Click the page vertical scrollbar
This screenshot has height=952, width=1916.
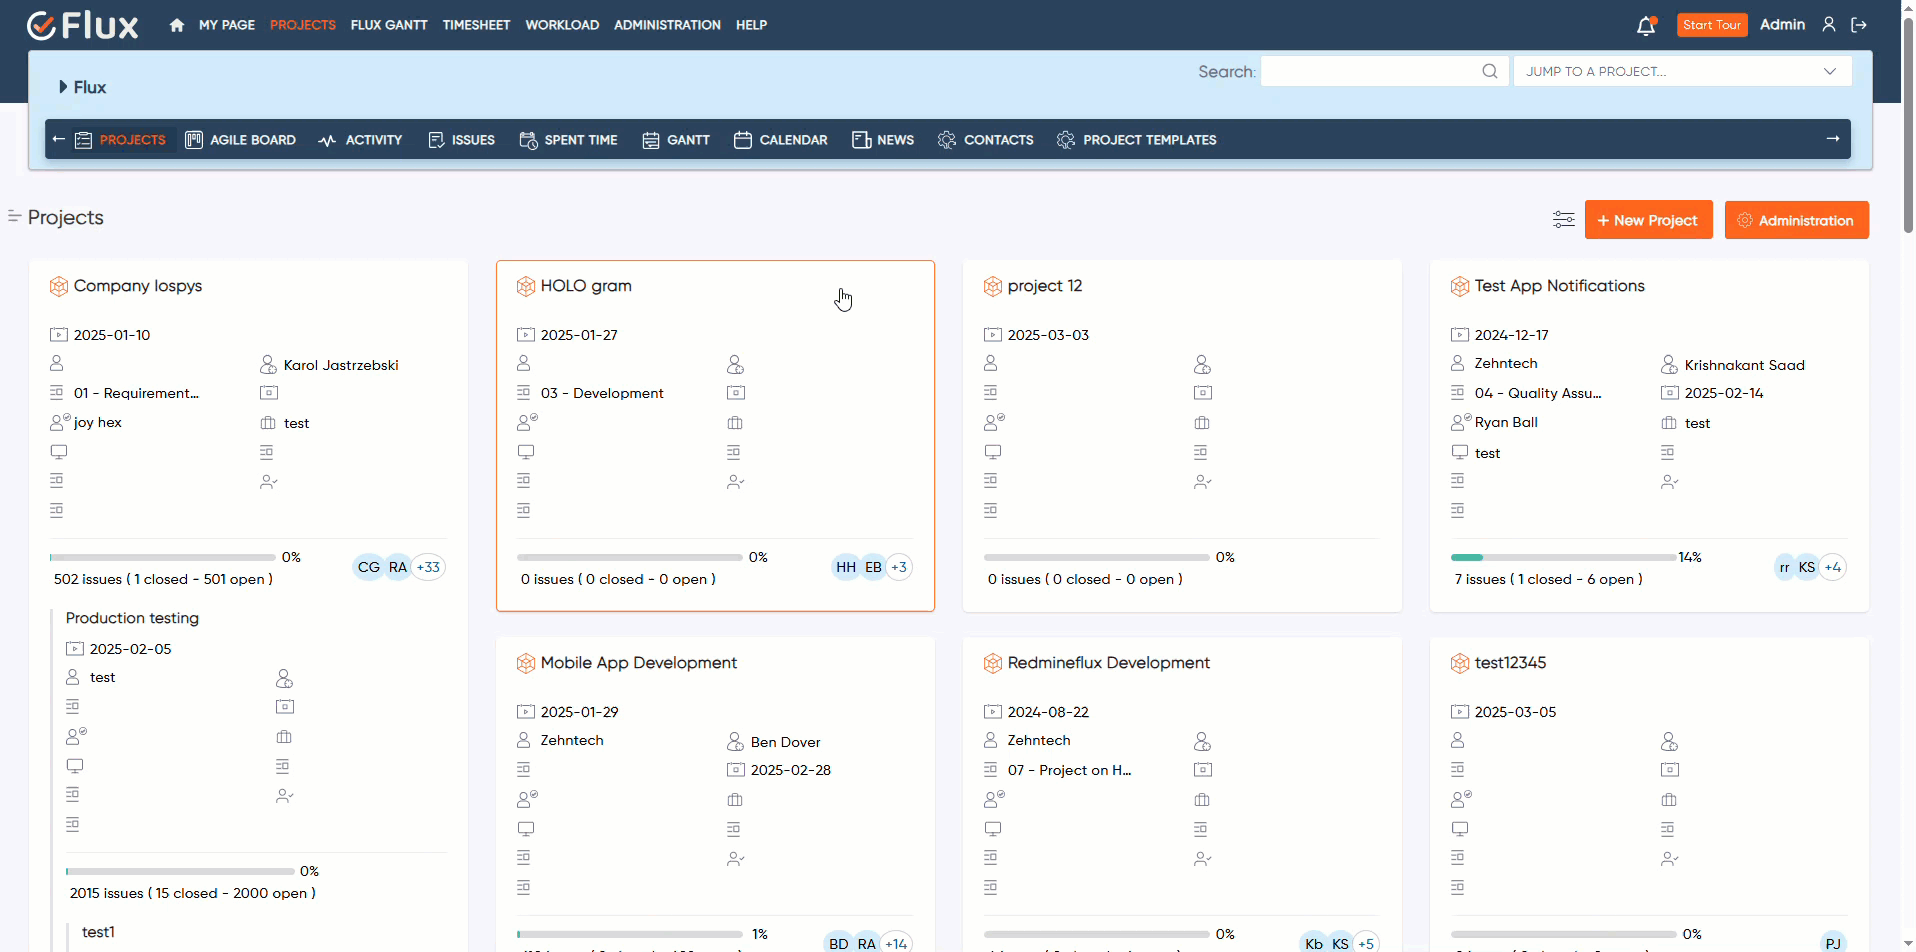pos(1908,125)
